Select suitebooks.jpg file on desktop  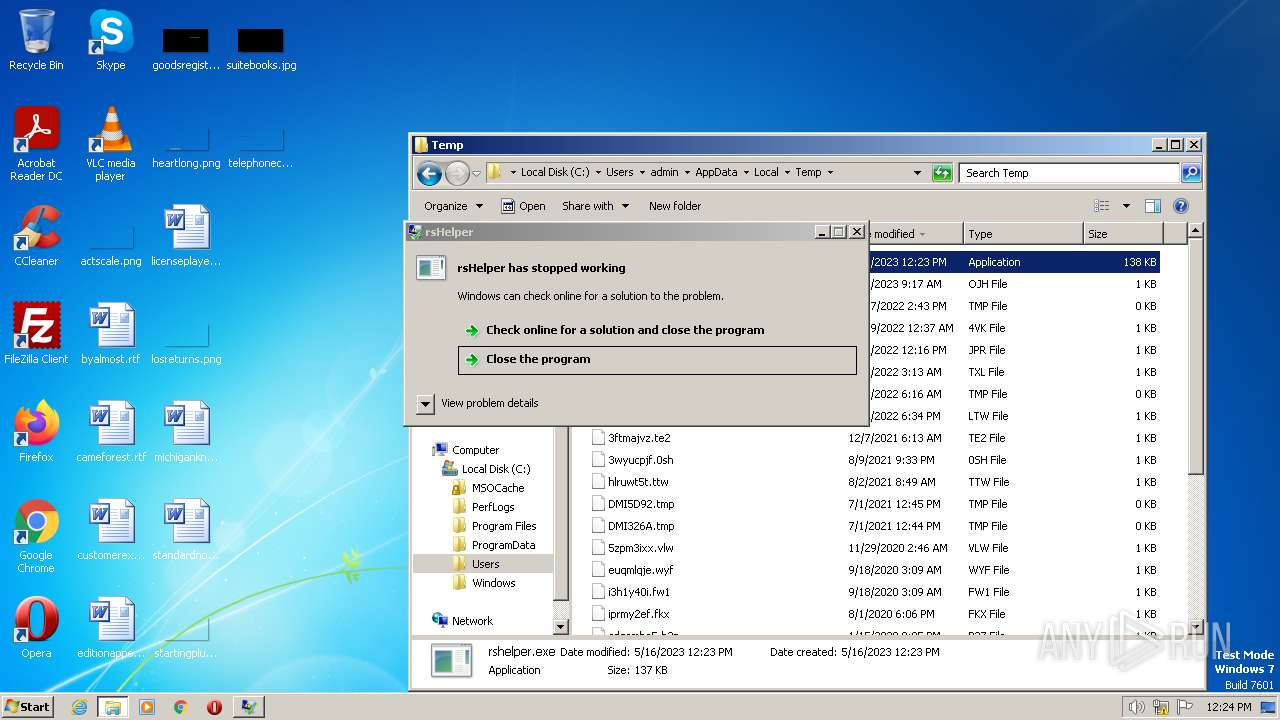[x=261, y=49]
